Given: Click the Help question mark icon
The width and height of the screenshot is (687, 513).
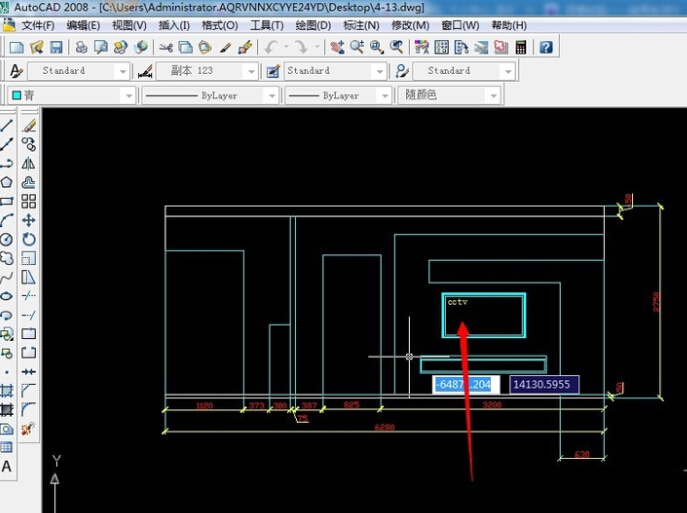Looking at the screenshot, I should point(545,47).
